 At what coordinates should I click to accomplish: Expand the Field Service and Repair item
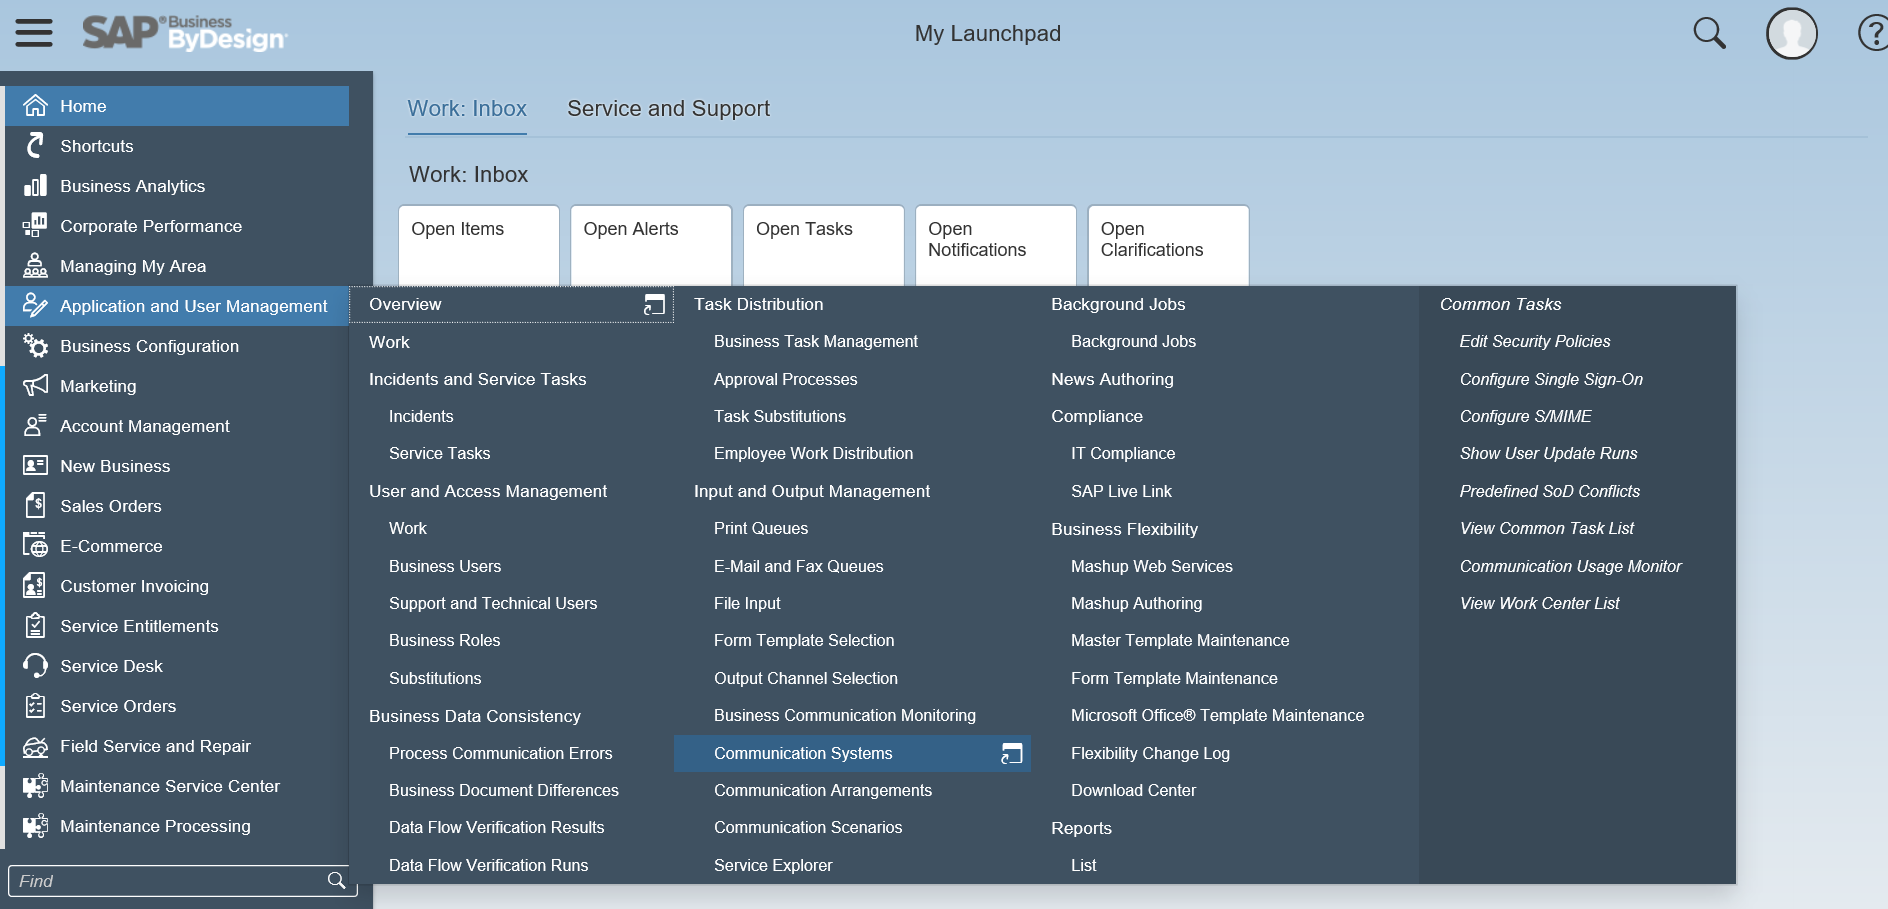point(155,746)
